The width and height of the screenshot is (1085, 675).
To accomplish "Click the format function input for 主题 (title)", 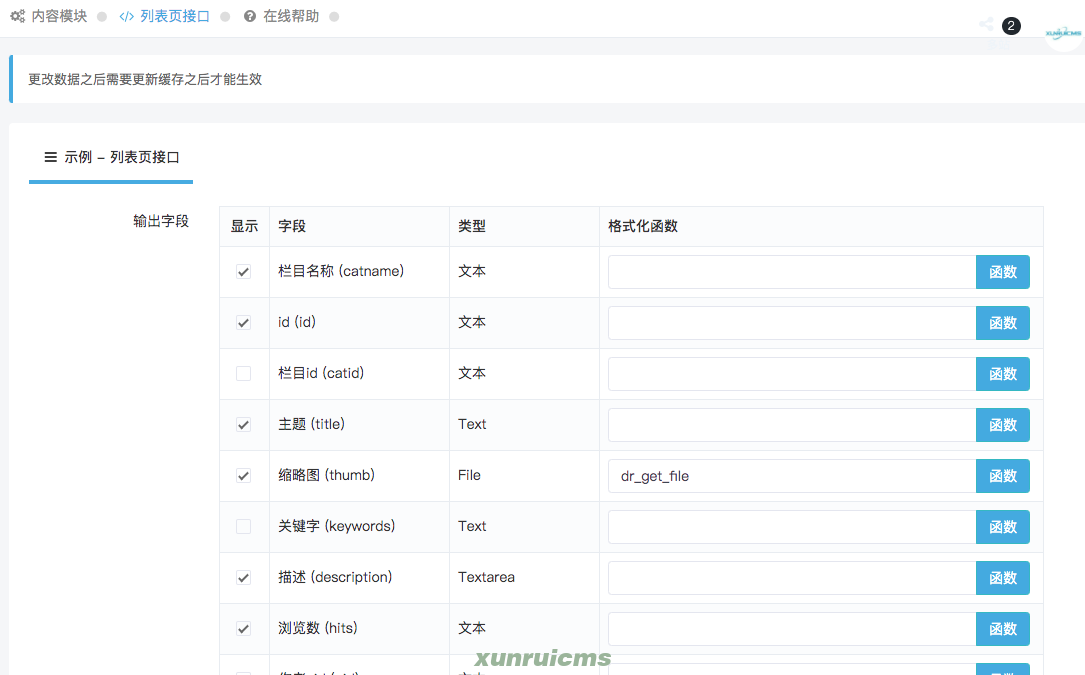I will [792, 425].
